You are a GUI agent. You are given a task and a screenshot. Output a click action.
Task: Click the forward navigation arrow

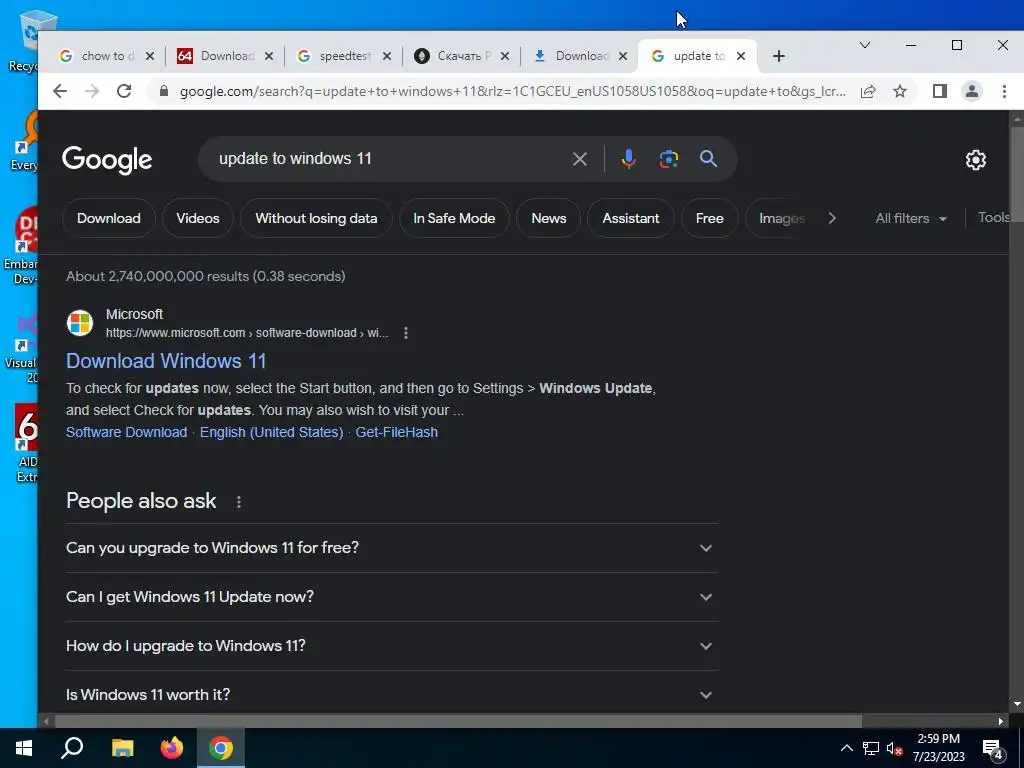[92, 91]
